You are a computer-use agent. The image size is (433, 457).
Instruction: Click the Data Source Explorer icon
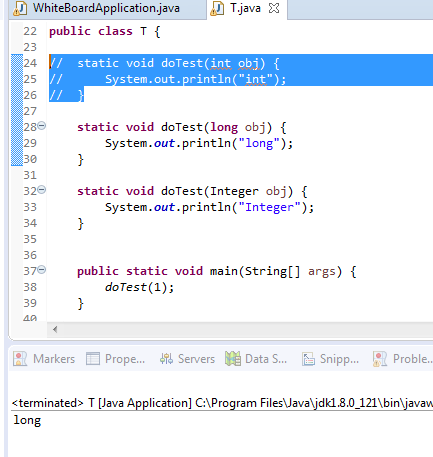click(233, 359)
